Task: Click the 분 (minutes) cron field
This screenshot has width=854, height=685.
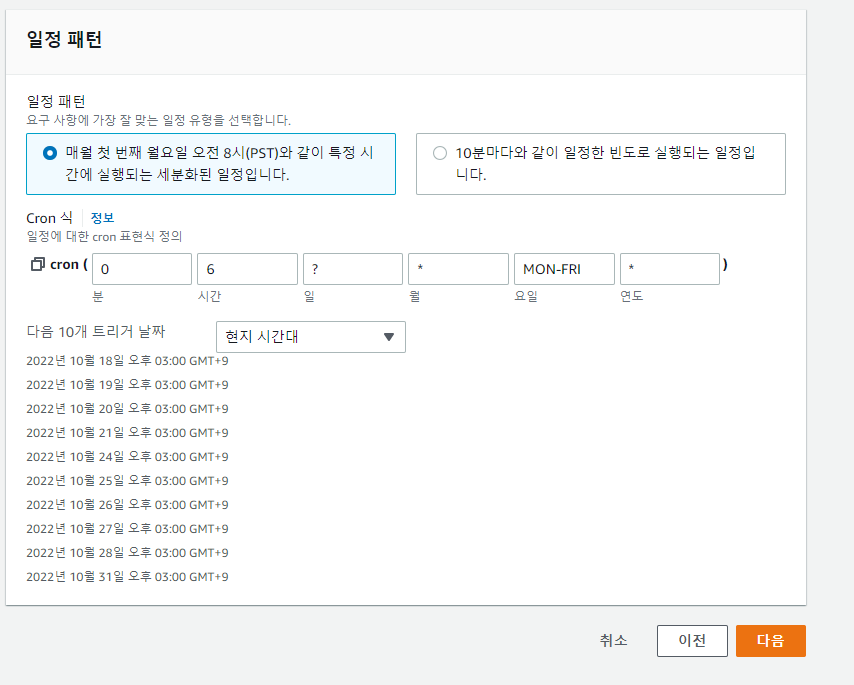Action: click(142, 269)
